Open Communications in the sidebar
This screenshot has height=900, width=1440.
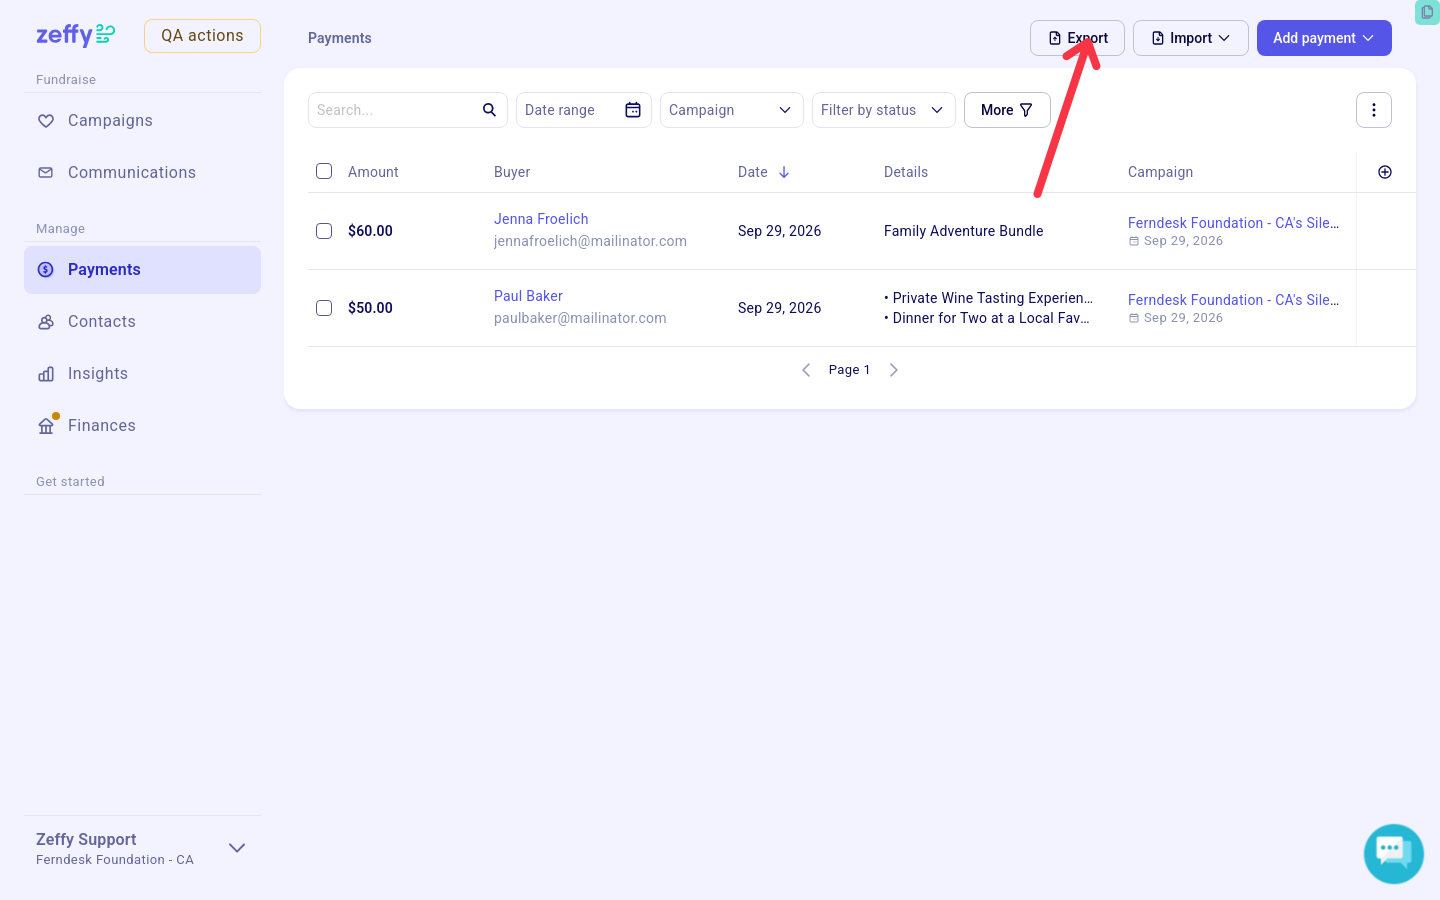click(142, 173)
